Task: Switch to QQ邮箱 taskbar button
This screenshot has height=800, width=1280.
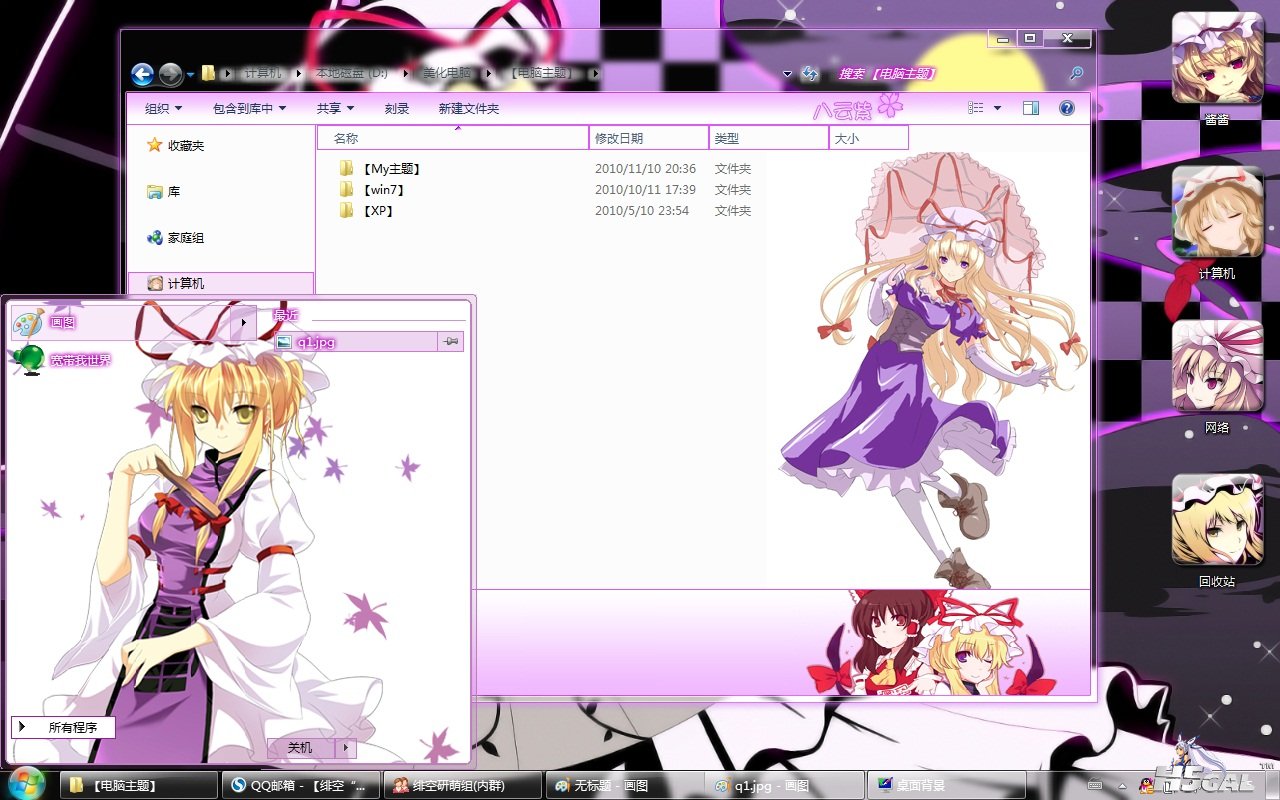Action: 301,785
